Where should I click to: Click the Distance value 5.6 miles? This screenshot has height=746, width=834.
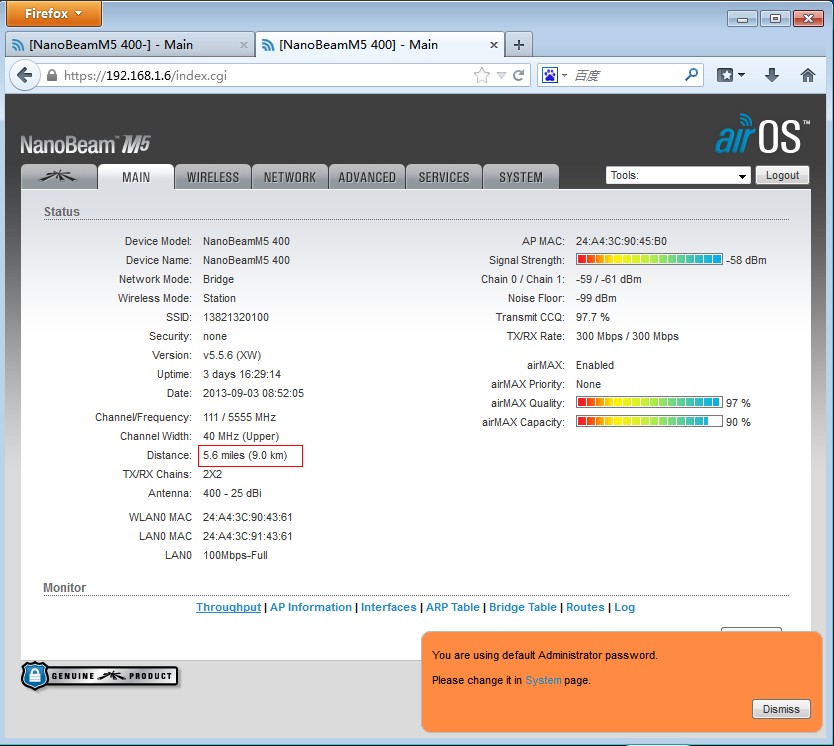[245, 455]
